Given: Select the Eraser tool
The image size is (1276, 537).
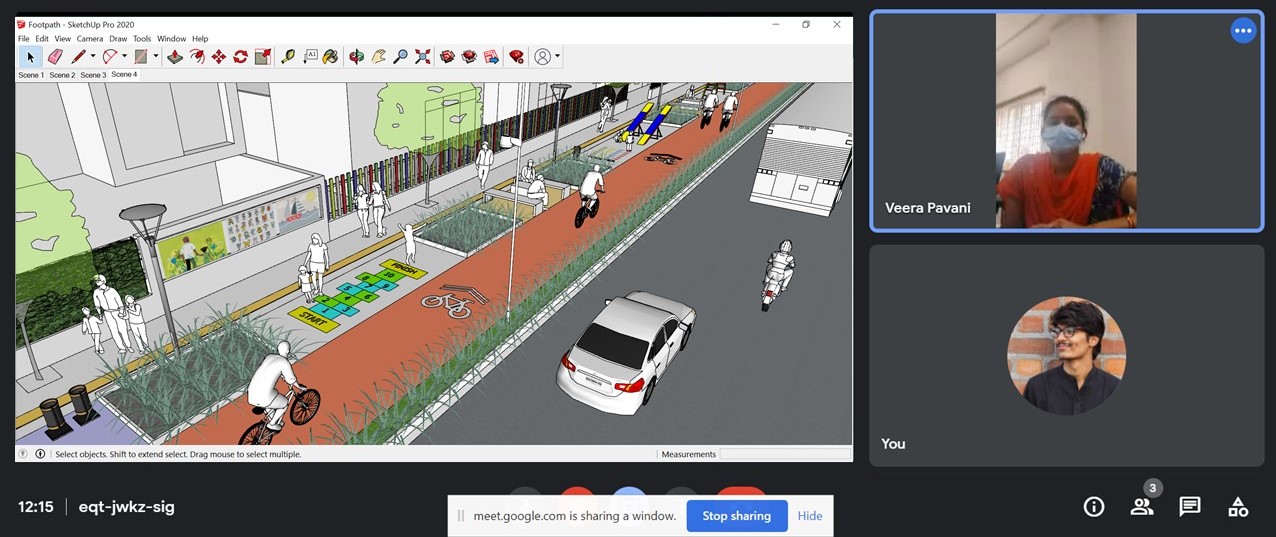Looking at the screenshot, I should (55, 57).
